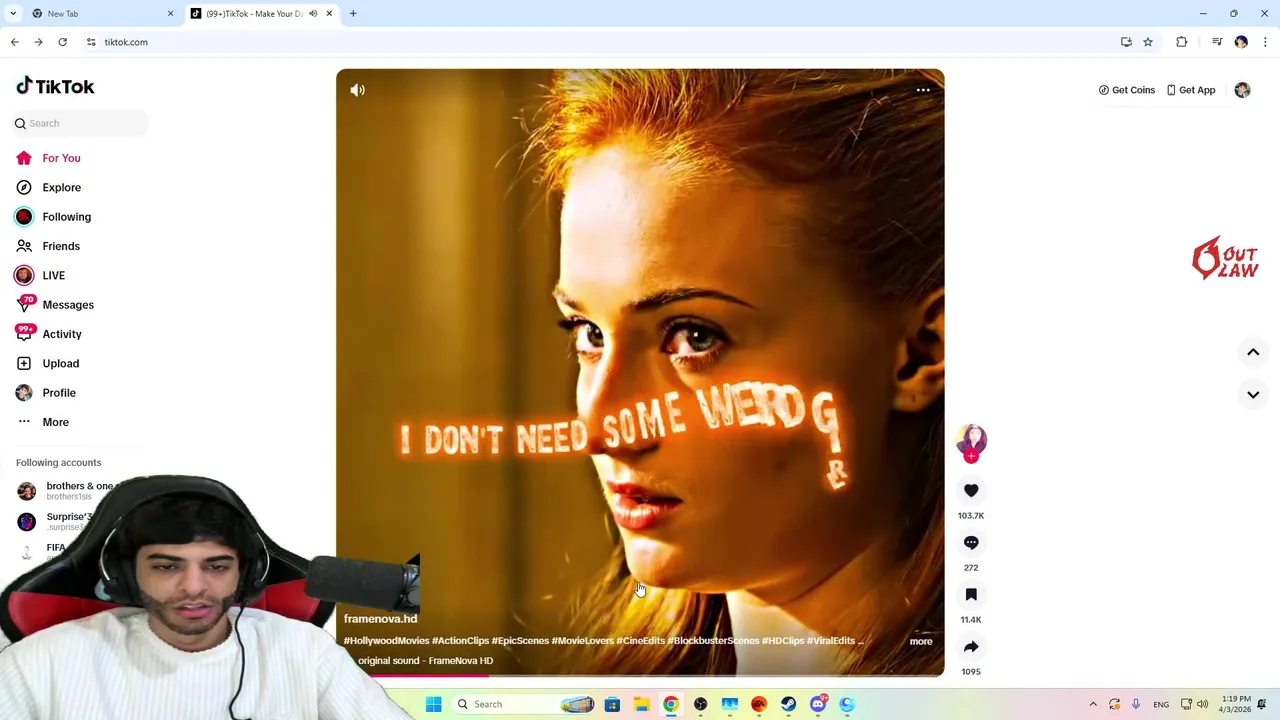Install the TikTok app icon

click(1126, 42)
